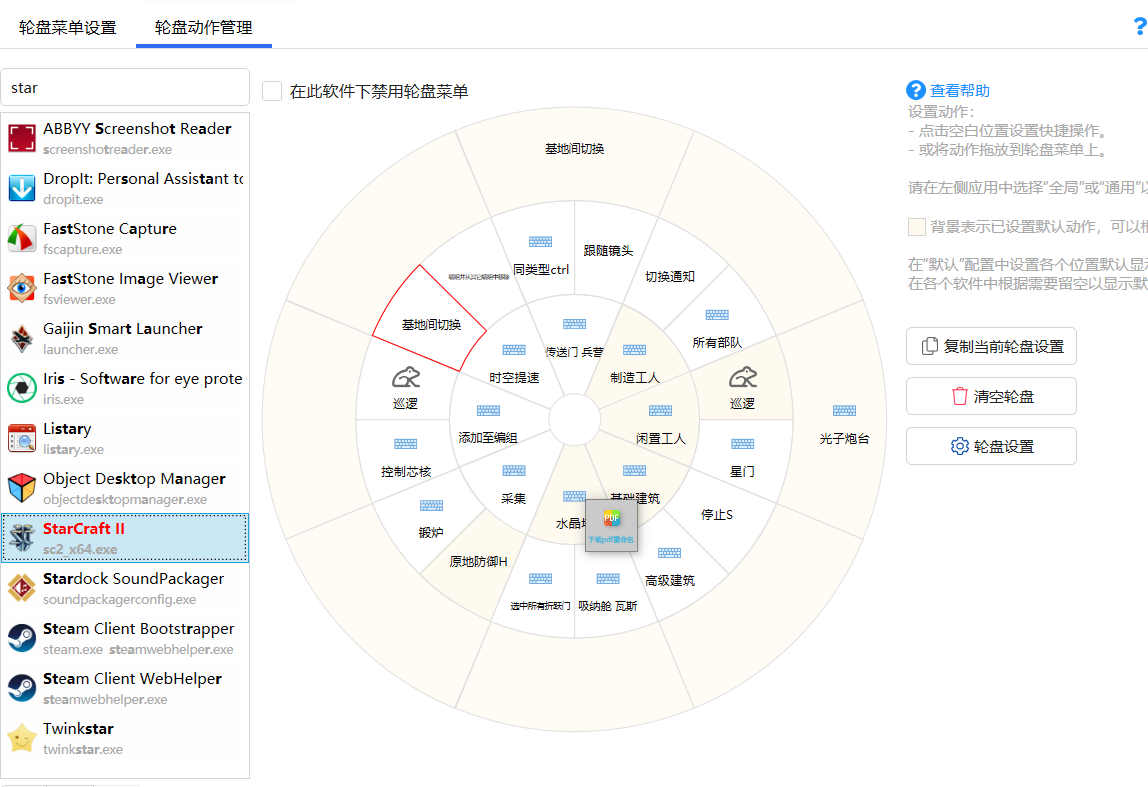
Task: Choose the FastStone Capture app icon
Action: tap(22, 238)
